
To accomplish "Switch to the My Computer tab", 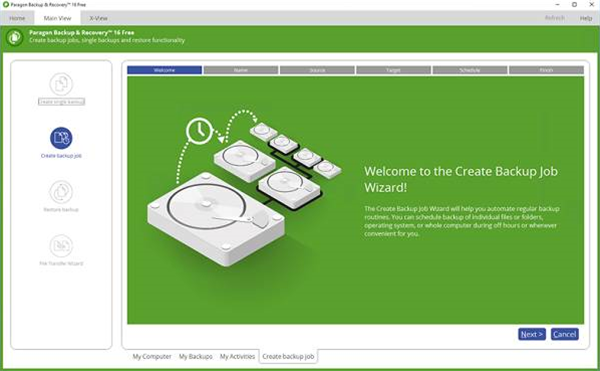I will pos(152,356).
